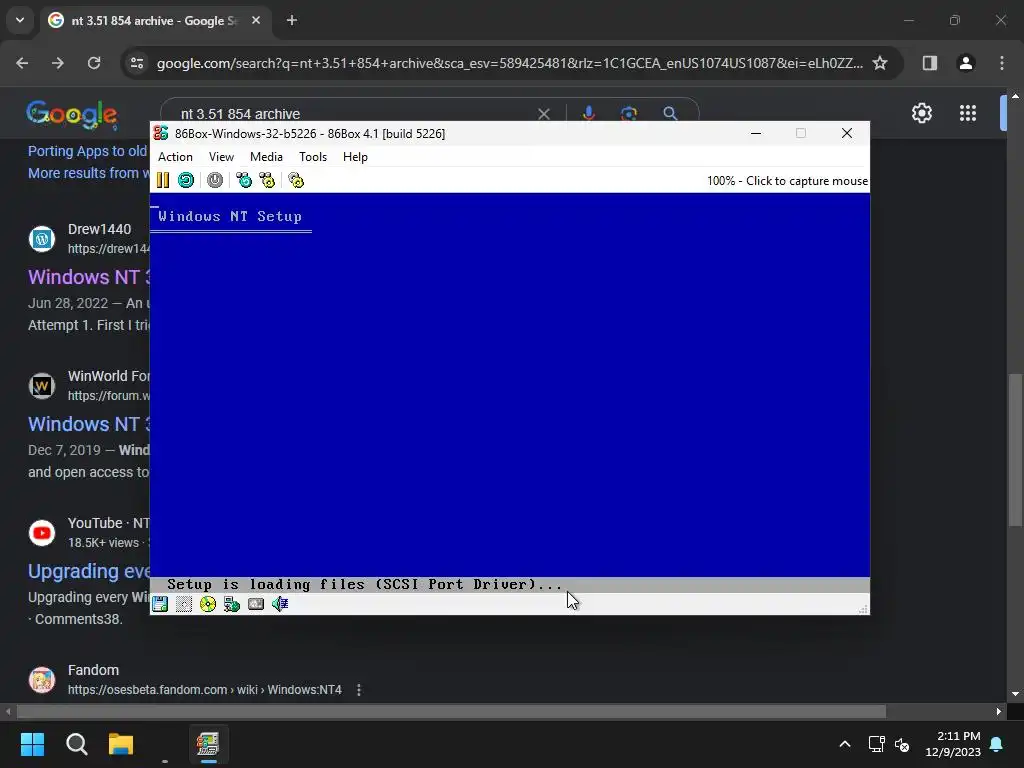Open Chrome profile icon
Screen dimensions: 1024x768
coord(966,63)
